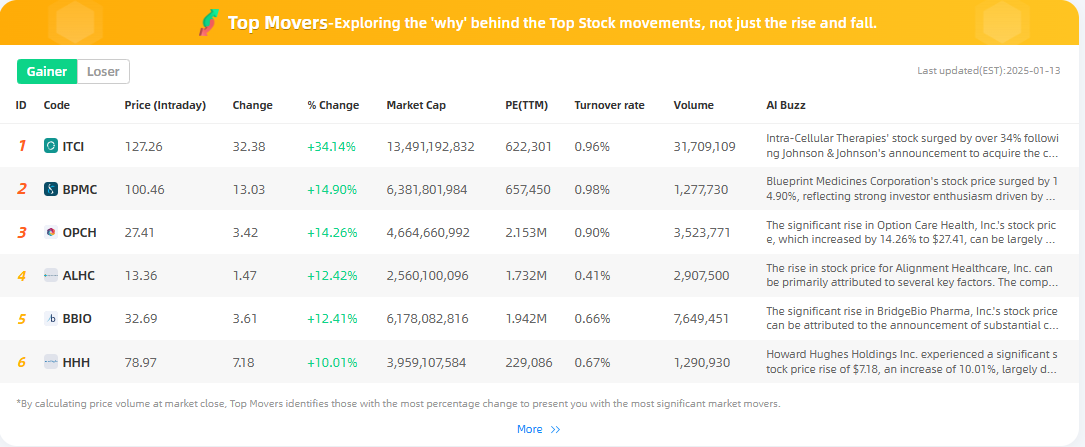Image resolution: width=1085 pixels, height=447 pixels.
Task: Read the Howard Hughes Holdings AI Buzz summary
Action: [x=912, y=362]
